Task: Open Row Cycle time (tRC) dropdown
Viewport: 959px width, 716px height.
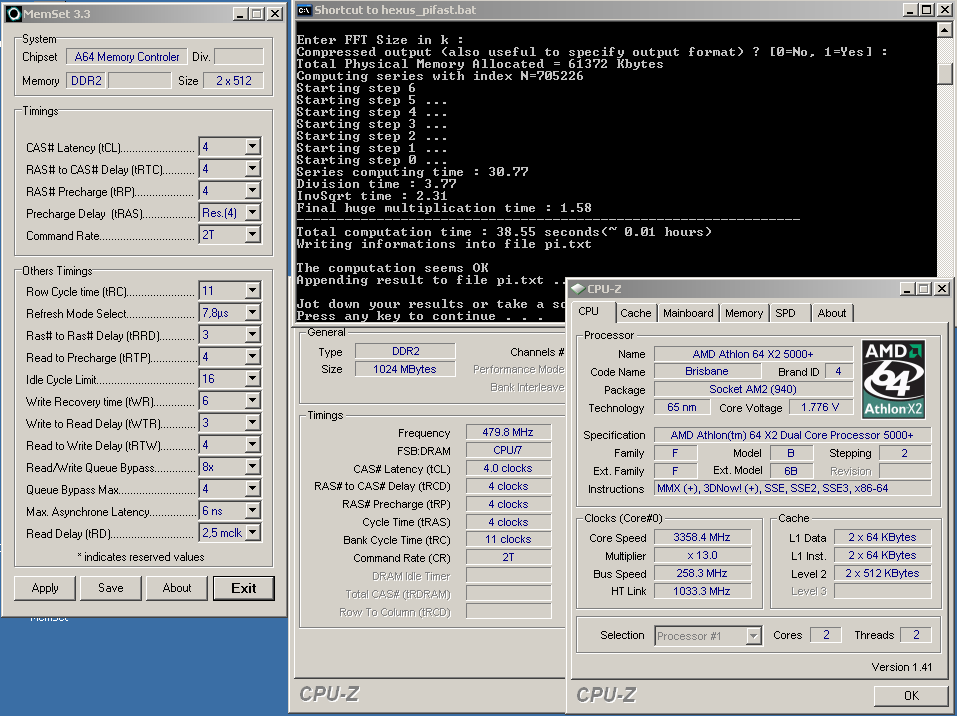Action: click(x=253, y=291)
